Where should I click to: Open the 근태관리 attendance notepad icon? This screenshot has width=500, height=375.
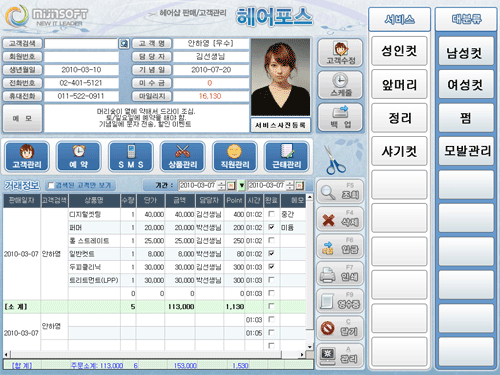coord(287,156)
